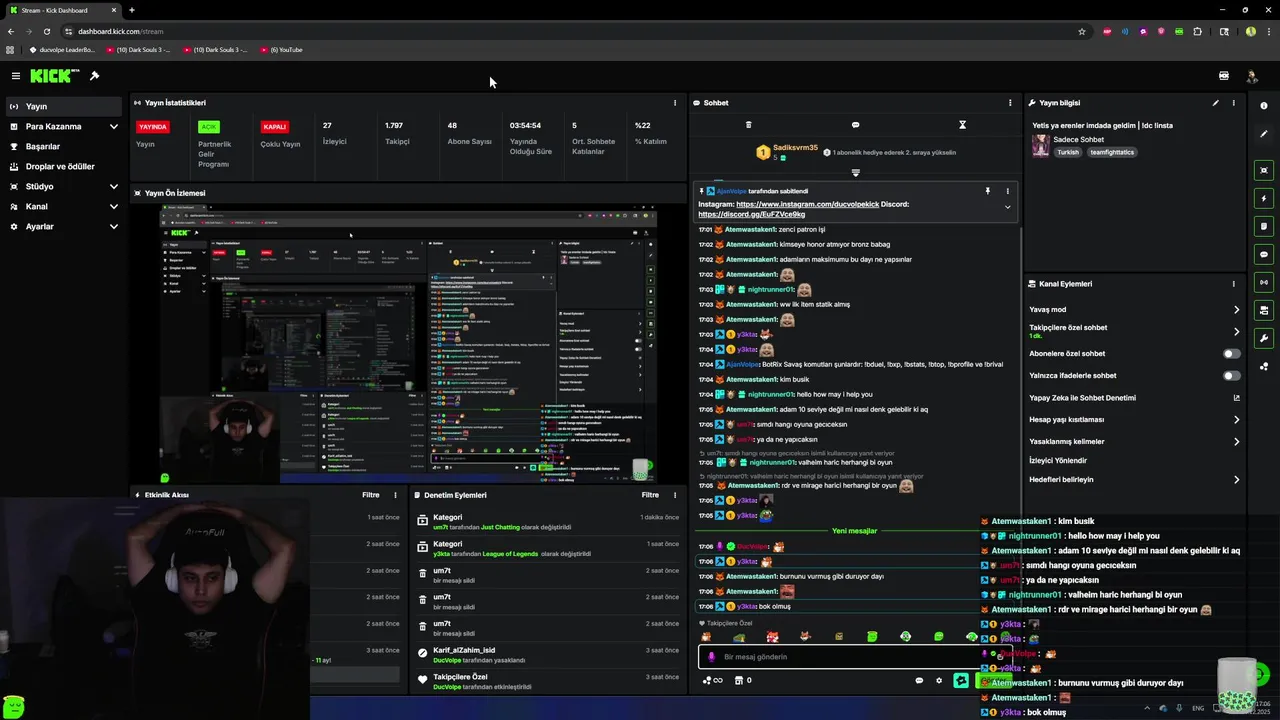Edit stream info with pencil icon
The height and width of the screenshot is (720, 1280).
[x=1216, y=103]
